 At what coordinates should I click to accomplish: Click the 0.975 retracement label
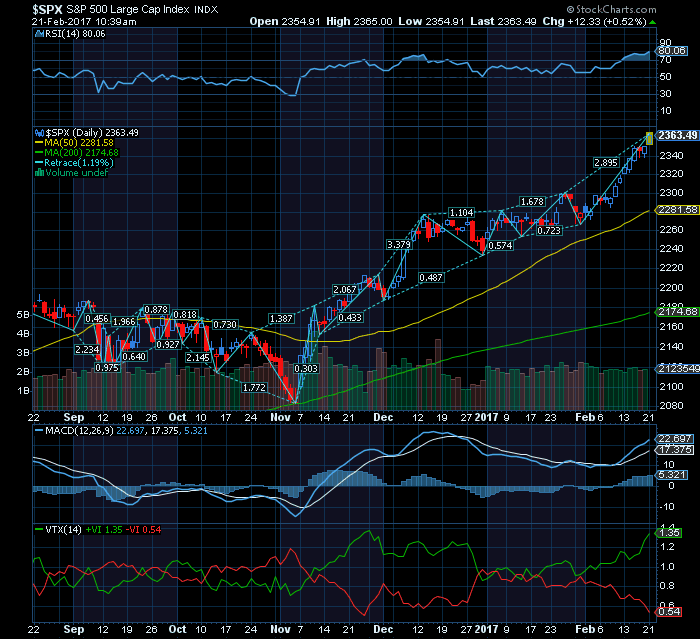coord(107,368)
